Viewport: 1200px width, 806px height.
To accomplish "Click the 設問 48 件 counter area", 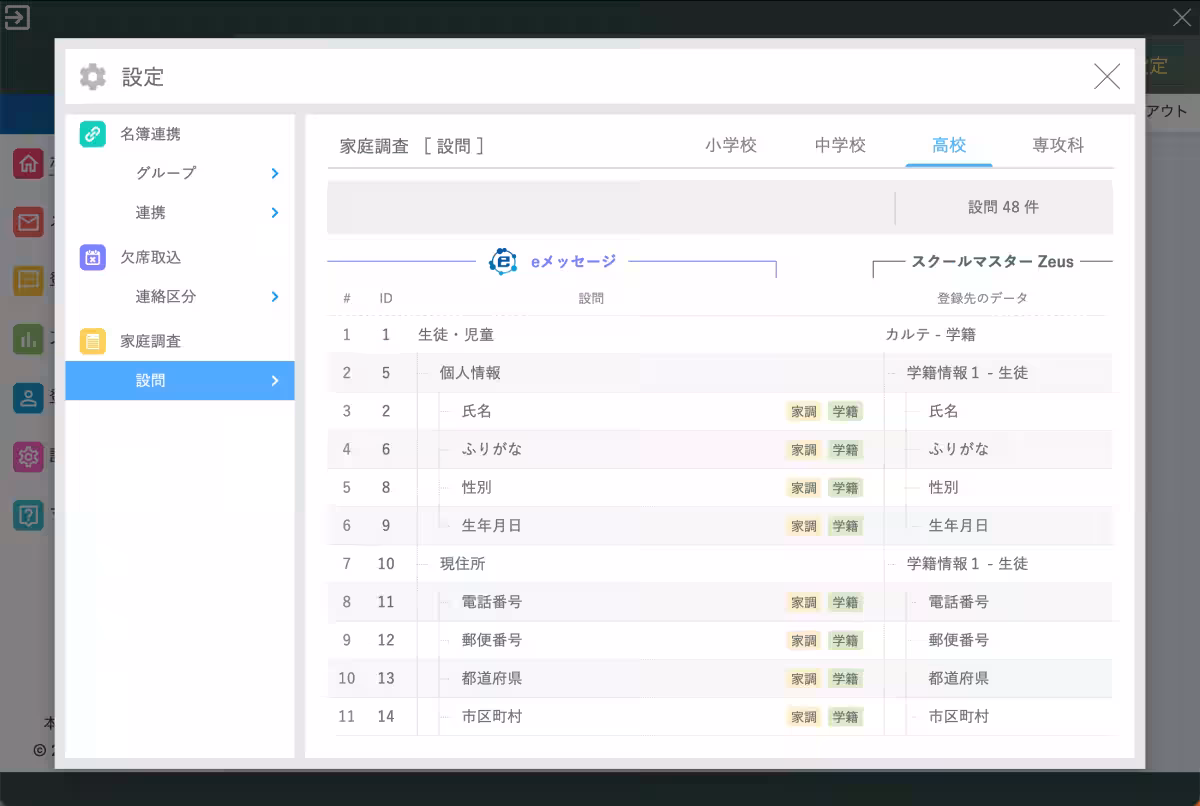I will coord(1001,207).
